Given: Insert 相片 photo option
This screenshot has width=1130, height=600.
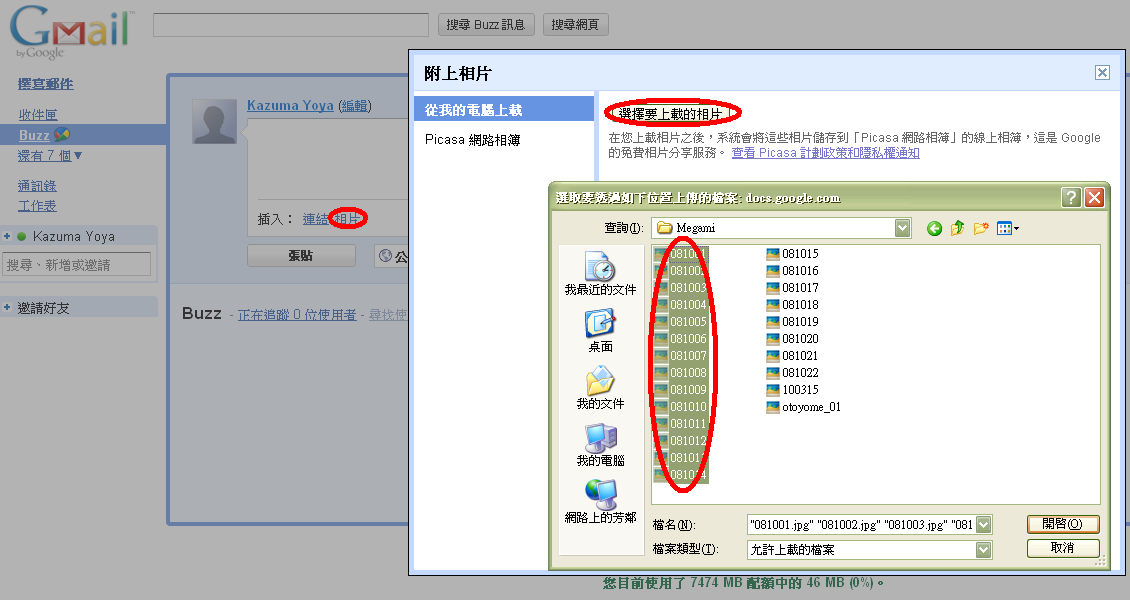Looking at the screenshot, I should (348, 219).
